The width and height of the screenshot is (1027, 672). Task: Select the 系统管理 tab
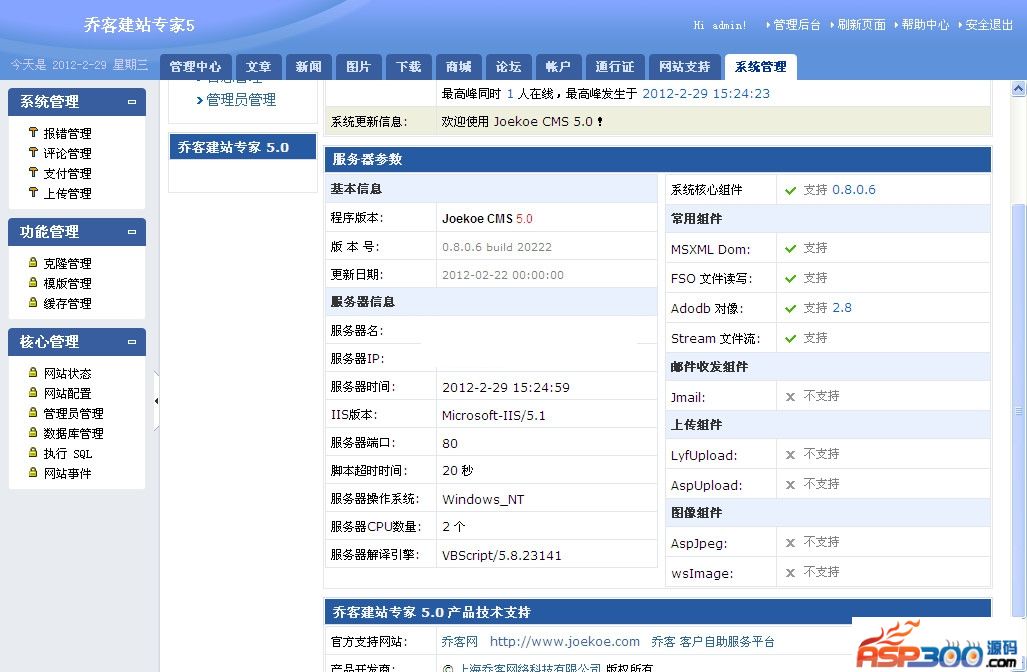click(760, 67)
